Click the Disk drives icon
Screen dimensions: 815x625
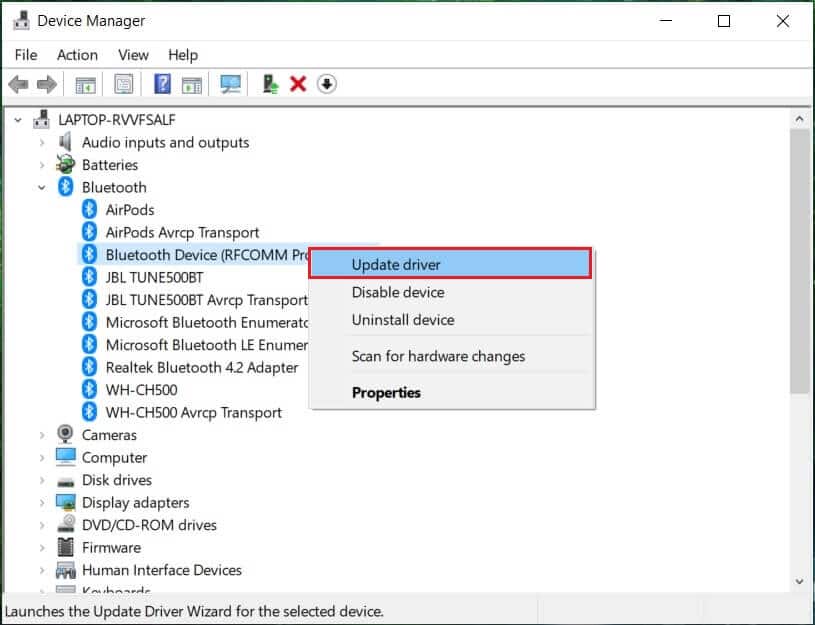pos(65,481)
